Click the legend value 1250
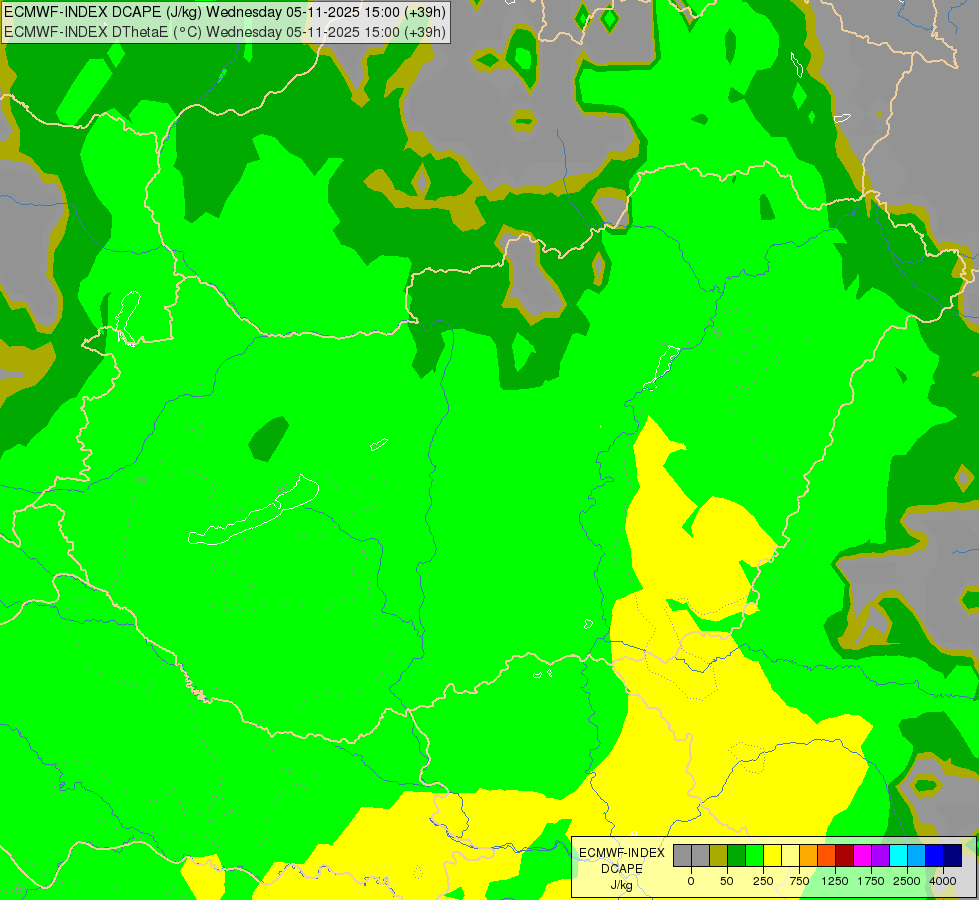Screen dimensions: 979x900 point(835,881)
